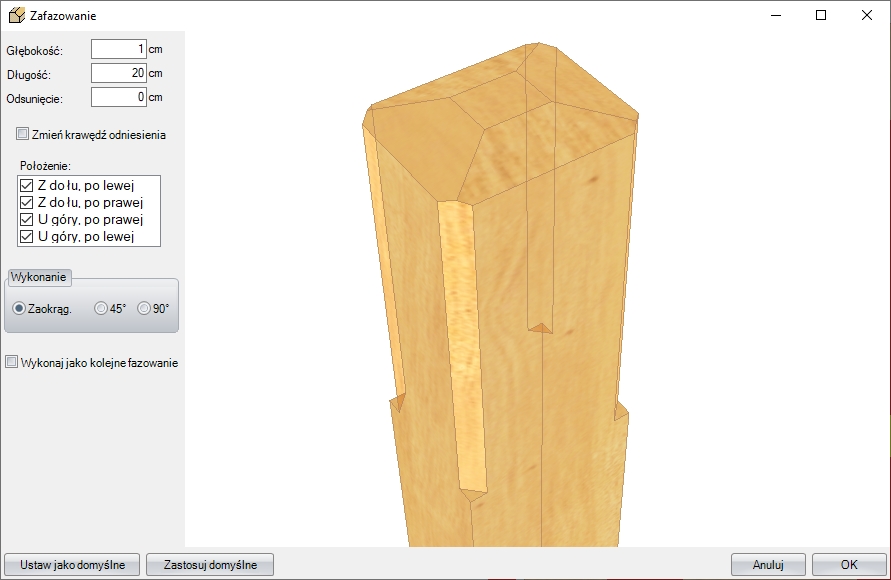Click the Zafazowanie dialog title icon
The image size is (891, 580).
click(x=16, y=16)
